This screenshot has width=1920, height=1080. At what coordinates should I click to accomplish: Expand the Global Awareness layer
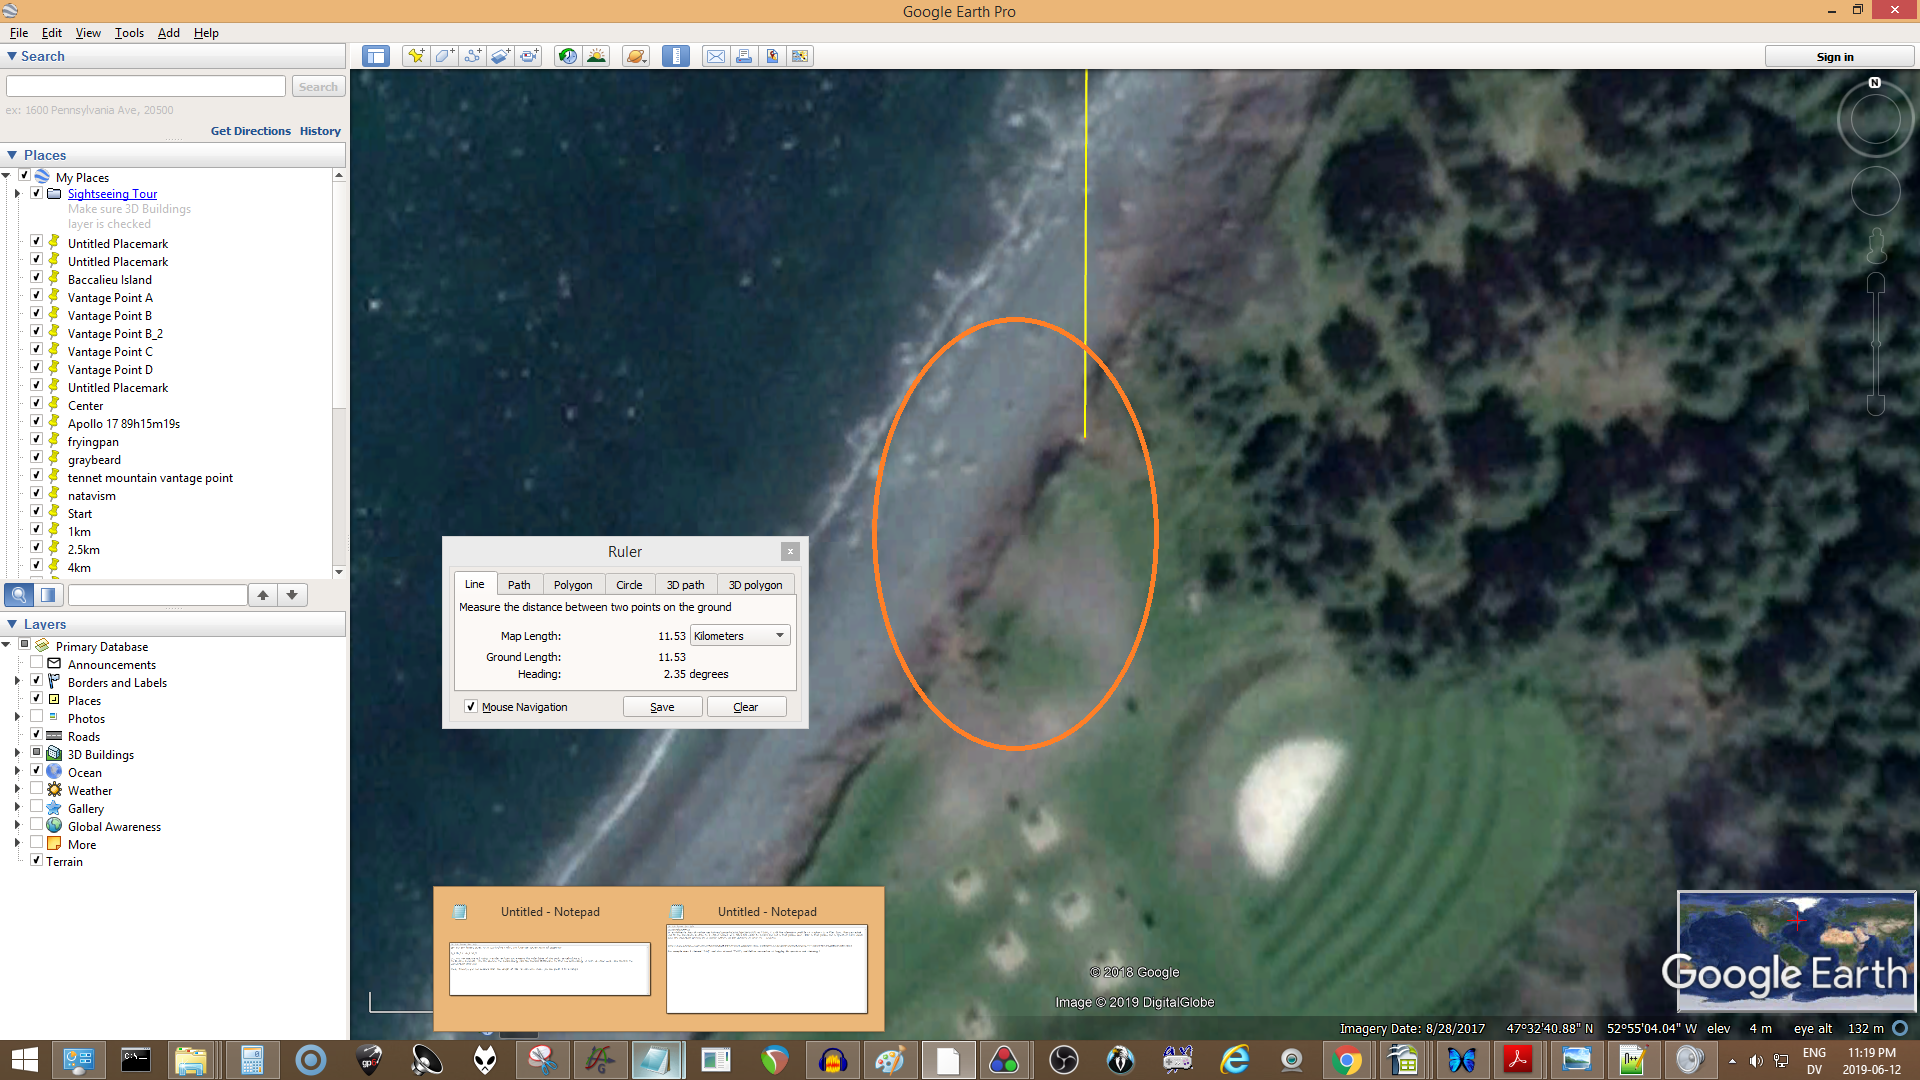pos(17,826)
